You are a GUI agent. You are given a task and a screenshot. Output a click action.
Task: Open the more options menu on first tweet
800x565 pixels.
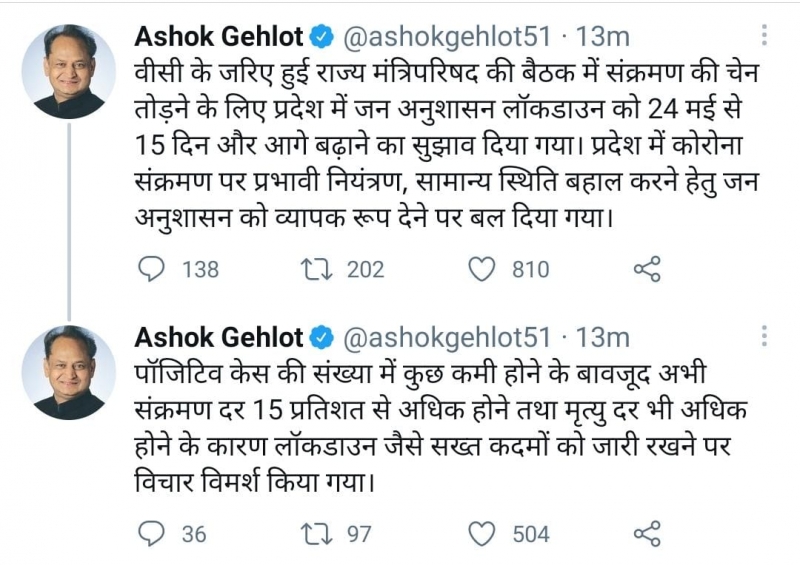click(765, 36)
